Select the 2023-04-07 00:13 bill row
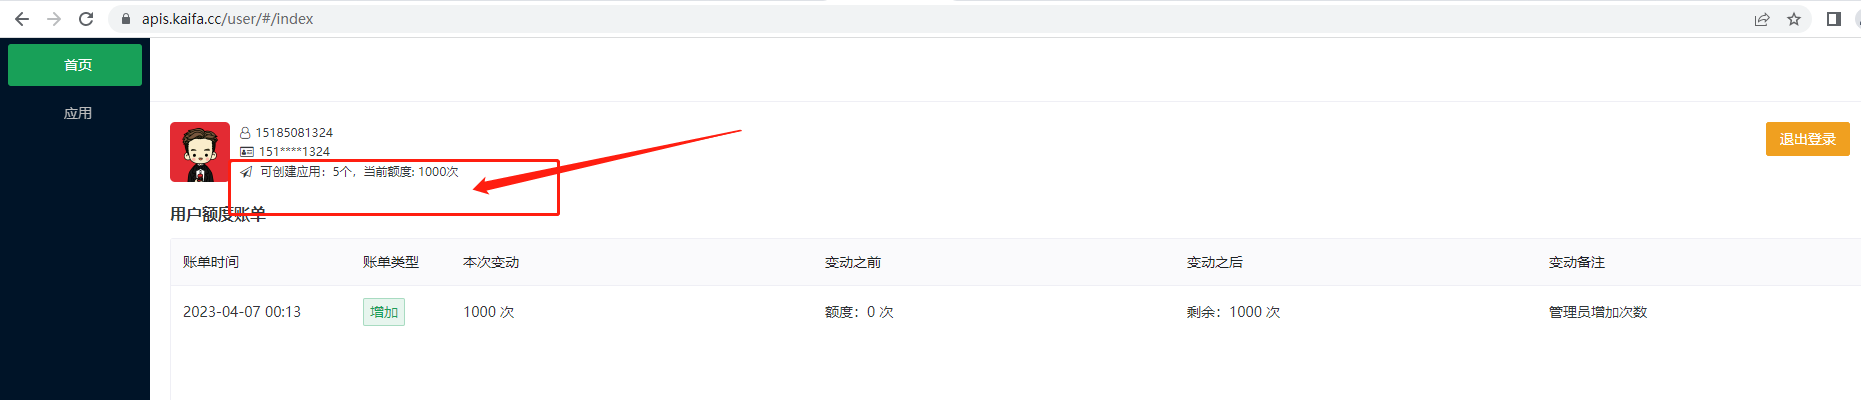This screenshot has width=1861, height=400. pos(1015,312)
